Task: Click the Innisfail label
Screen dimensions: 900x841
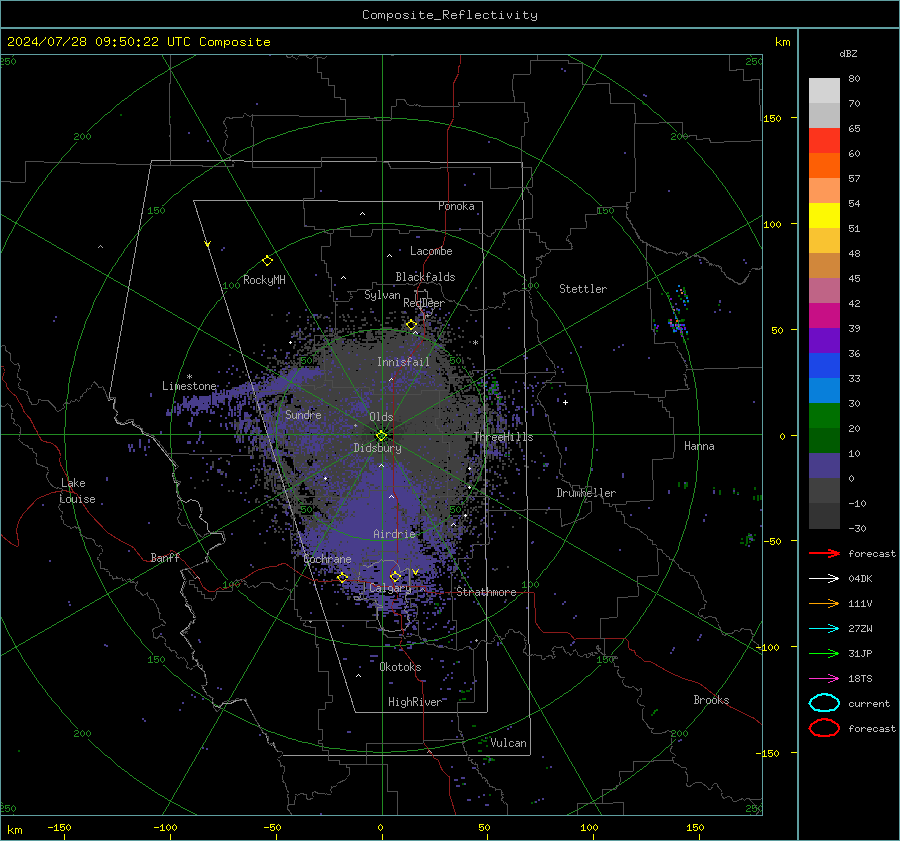Action: [x=403, y=362]
